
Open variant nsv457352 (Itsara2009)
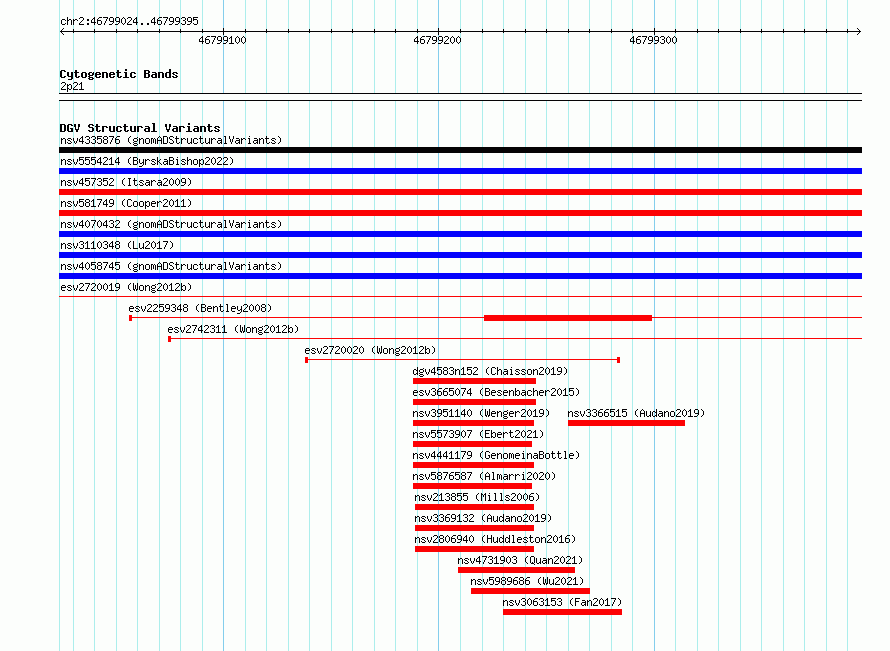pos(126,182)
